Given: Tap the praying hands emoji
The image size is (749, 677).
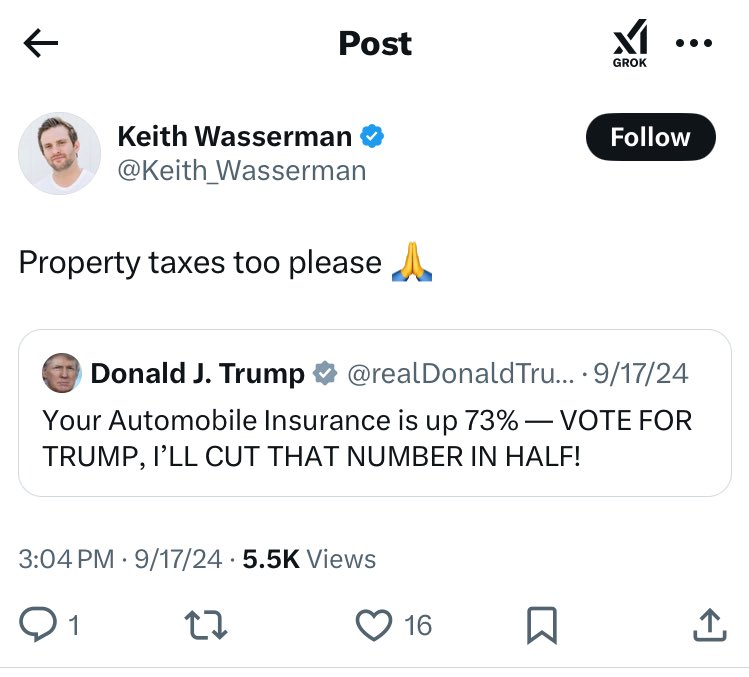Looking at the screenshot, I should pyautogui.click(x=410, y=263).
